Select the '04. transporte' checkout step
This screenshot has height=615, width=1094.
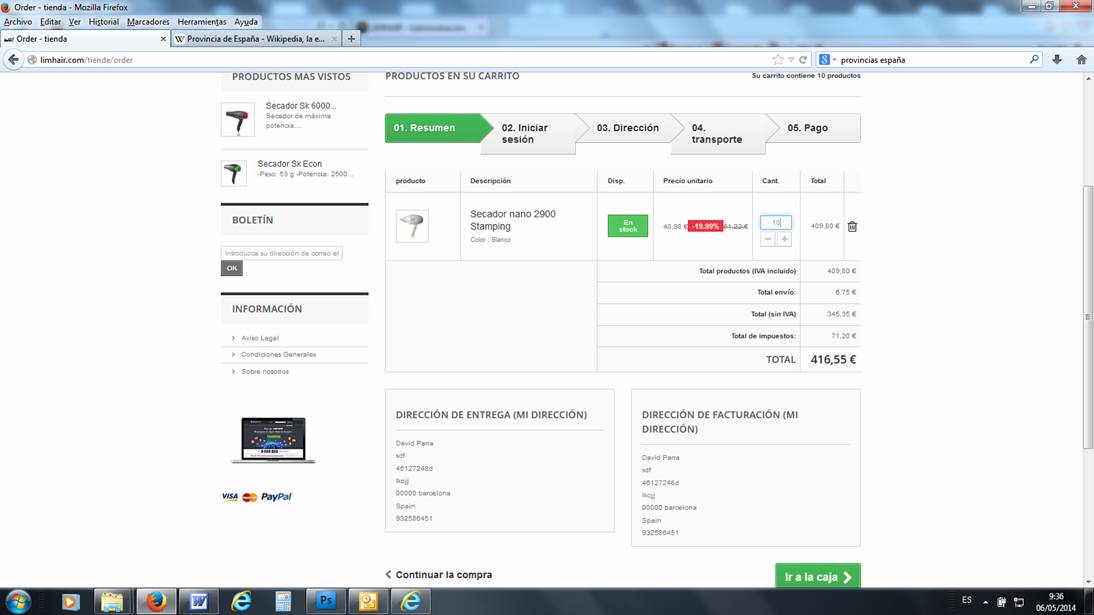(719, 133)
